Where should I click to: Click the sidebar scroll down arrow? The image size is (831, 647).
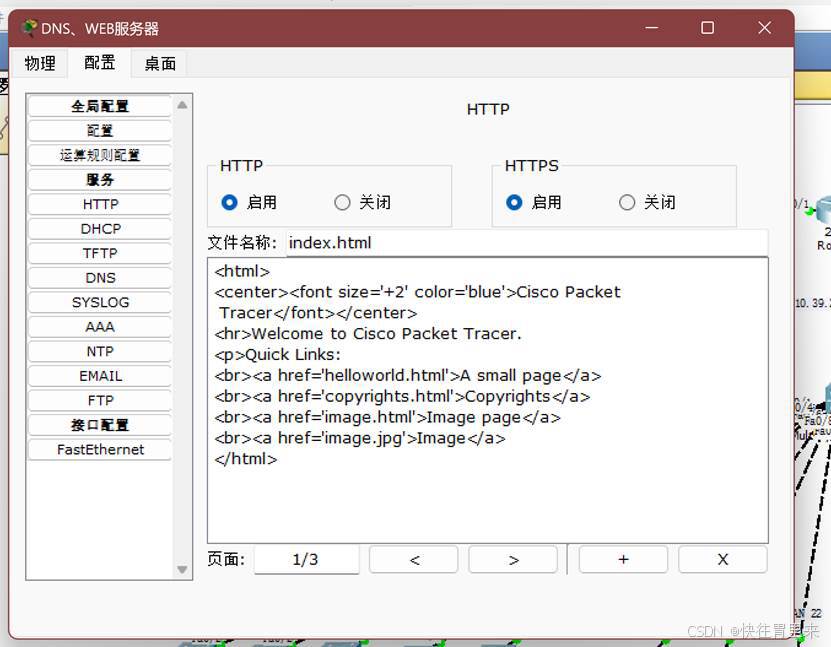(182, 570)
